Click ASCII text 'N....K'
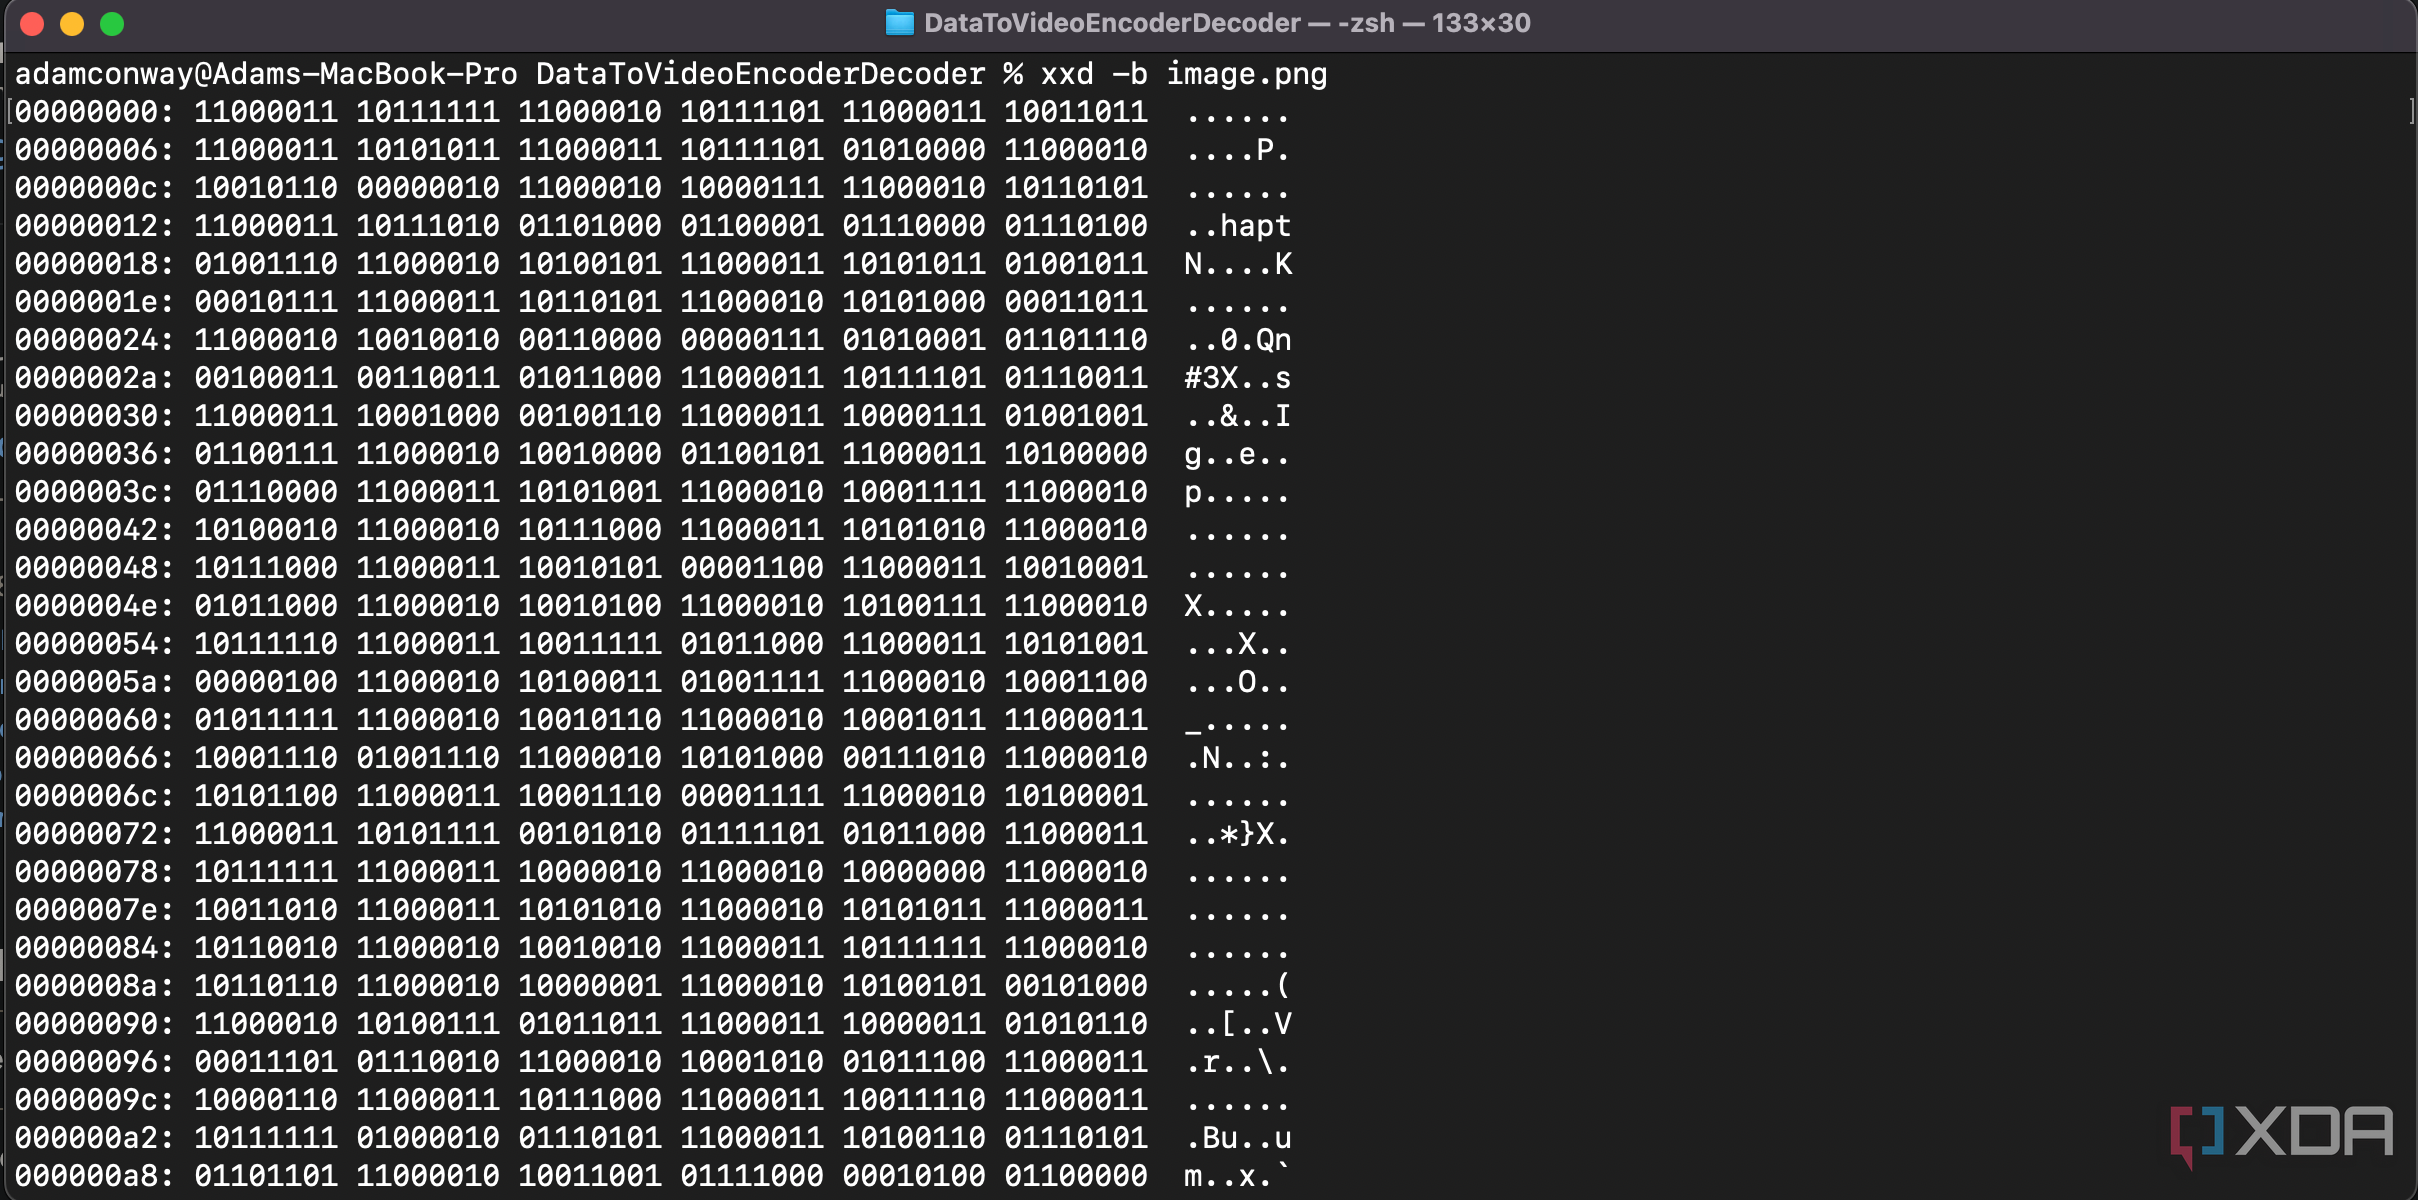2418x1200 pixels. [x=1238, y=264]
